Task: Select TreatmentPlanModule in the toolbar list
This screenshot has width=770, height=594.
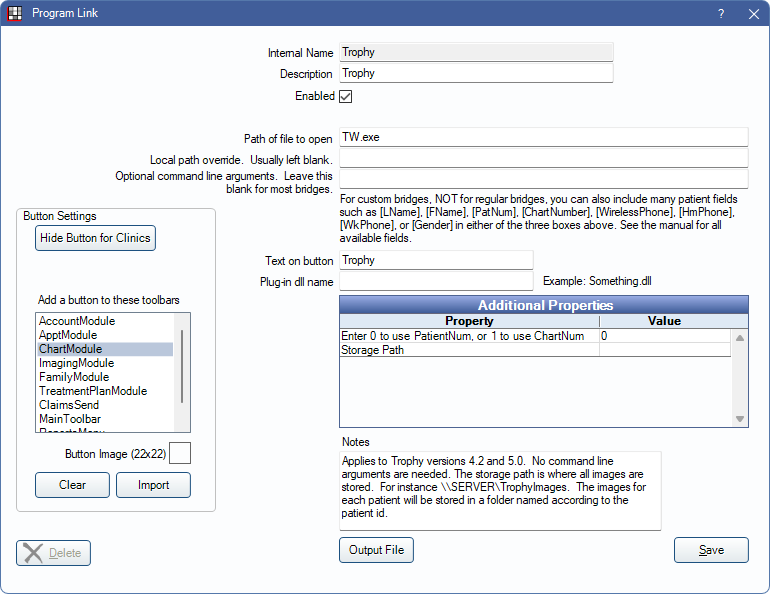Action: 92,391
